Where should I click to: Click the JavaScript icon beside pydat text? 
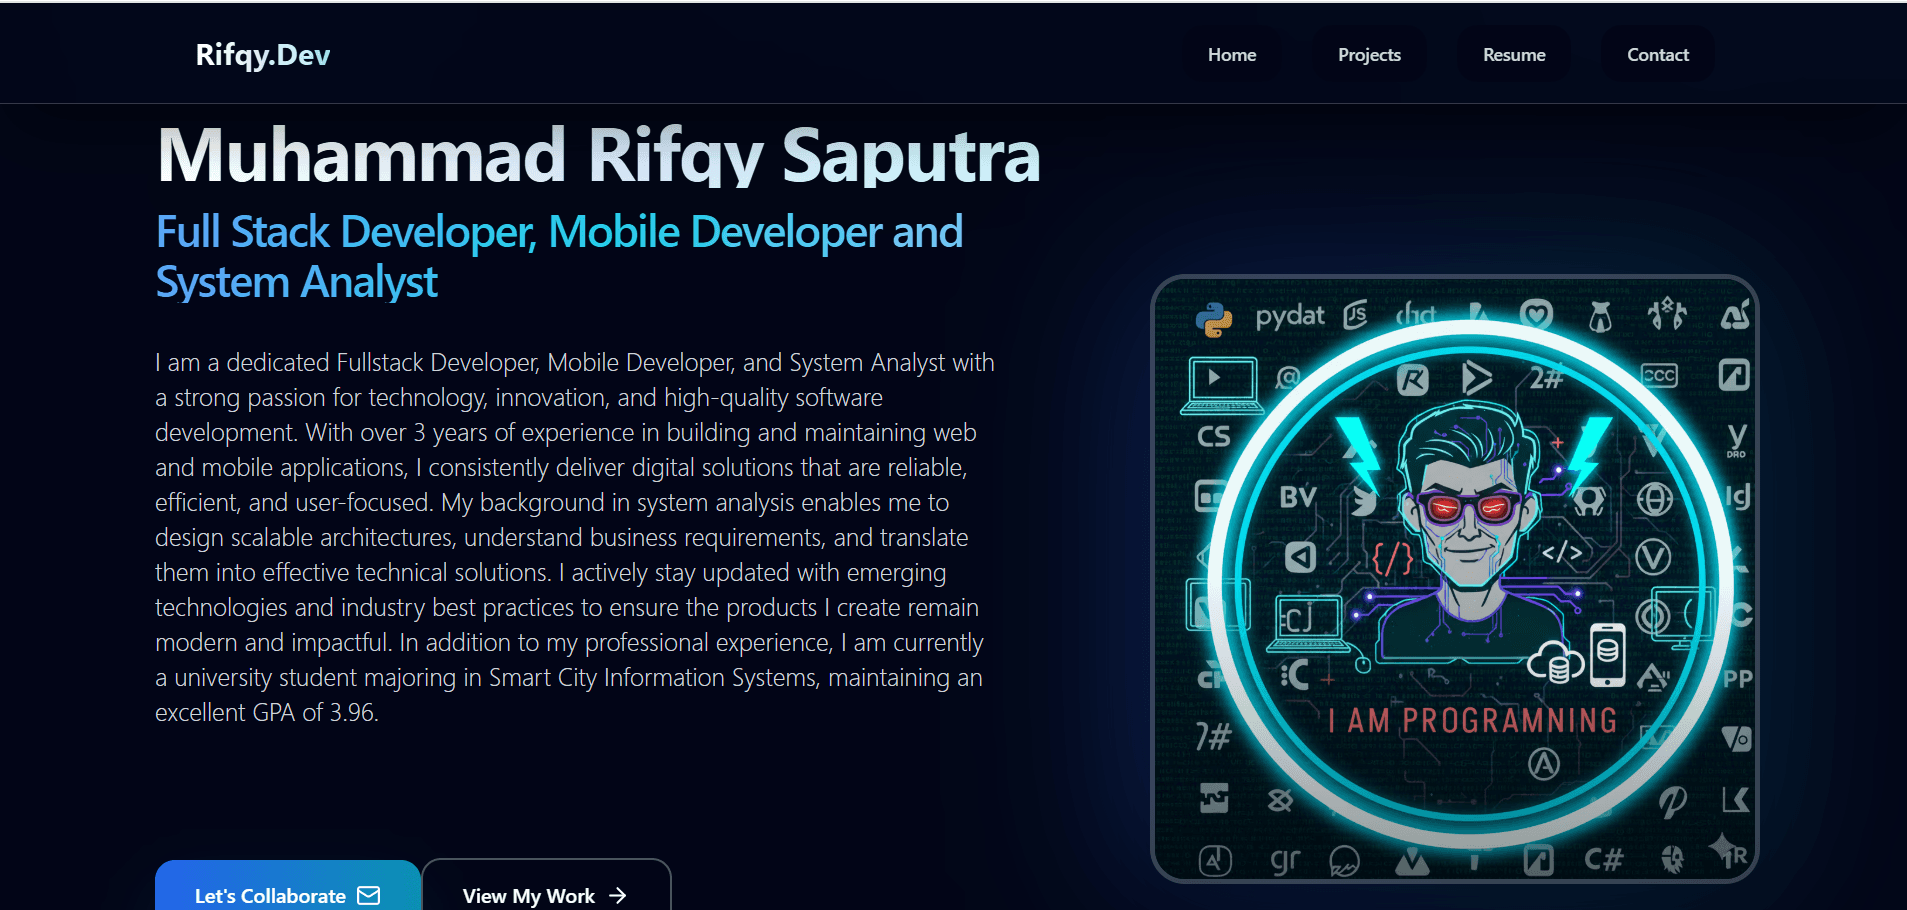[1357, 315]
